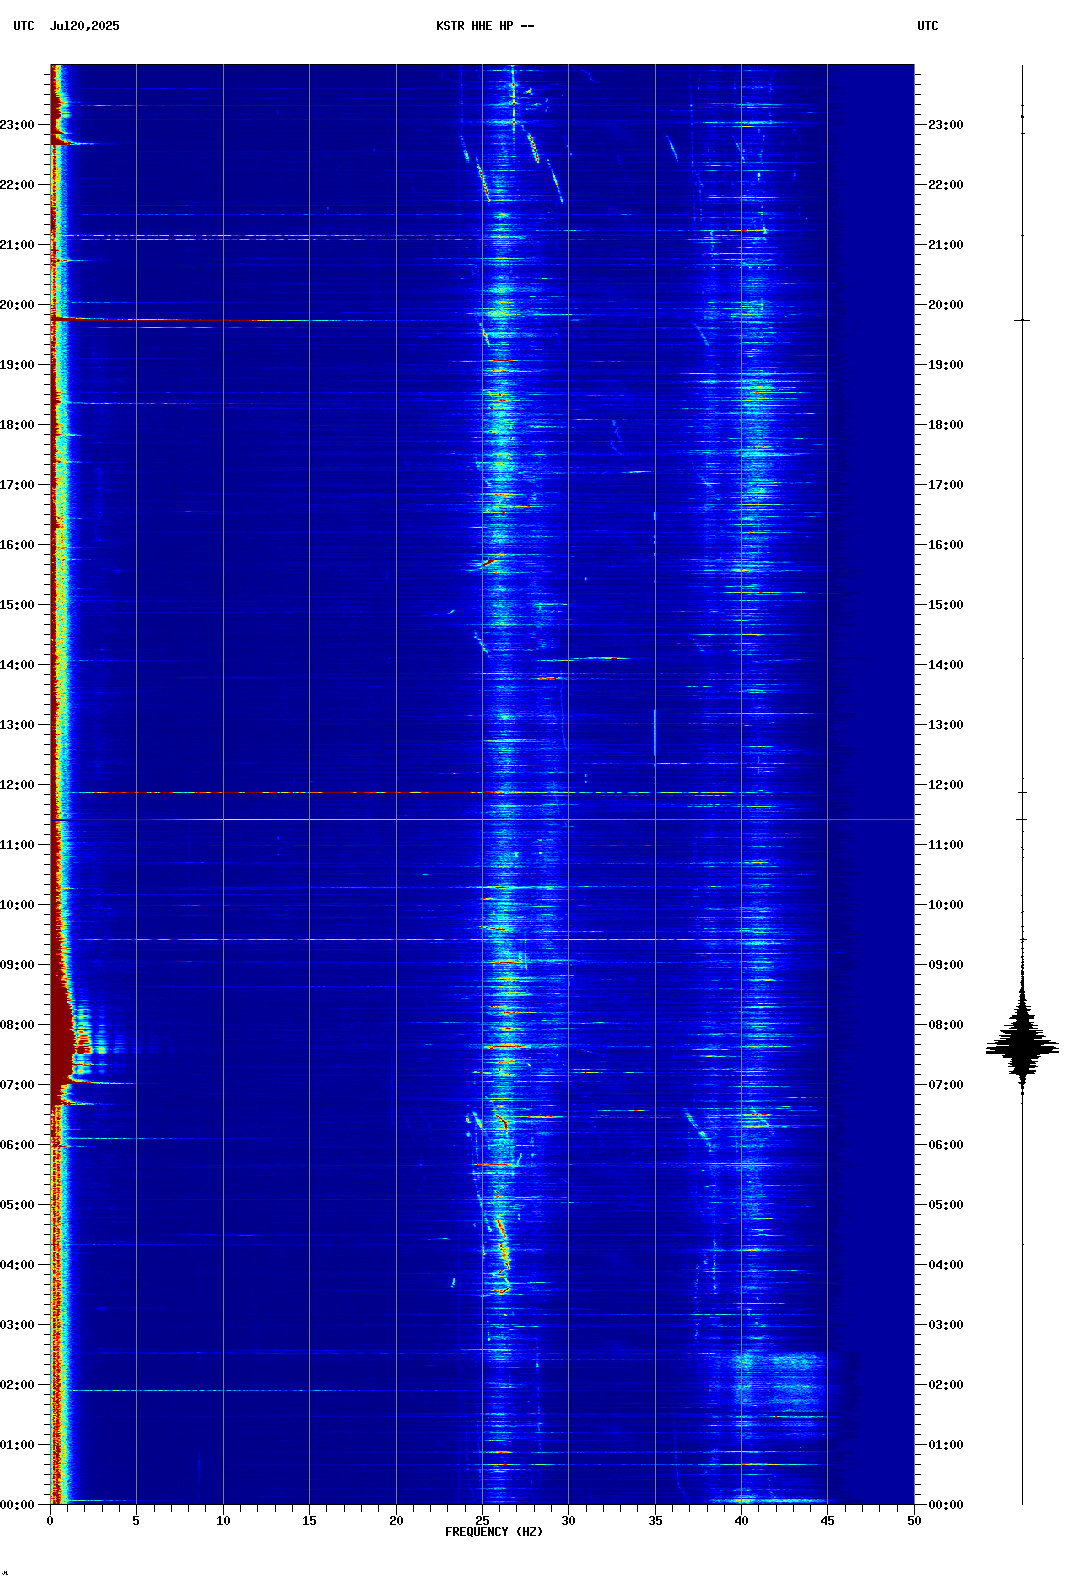Click the 21:00 label on right axis
This screenshot has width=1066, height=1584.
pyautogui.click(x=946, y=245)
